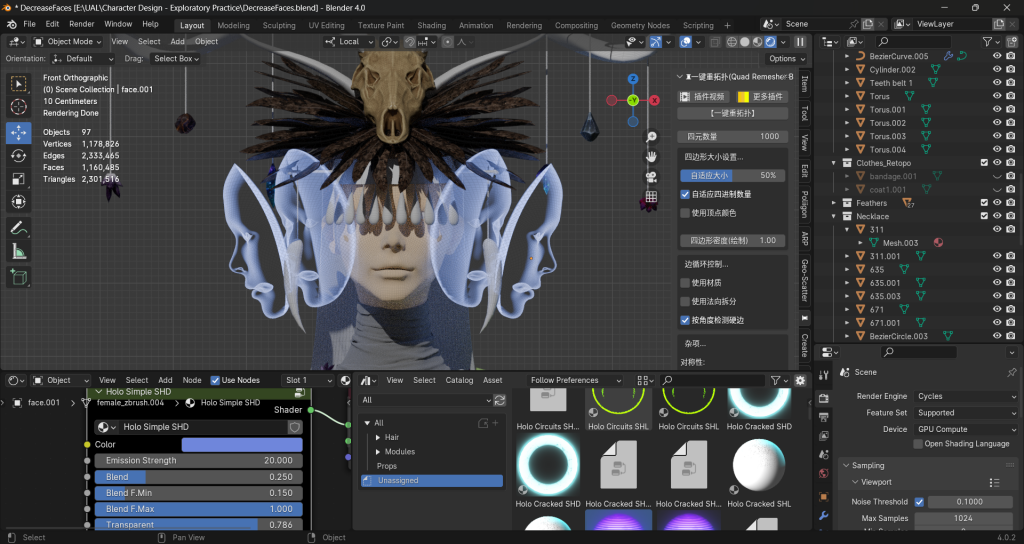This screenshot has height=544, width=1024.
Task: Open the Output properties tab icon
Action: [824, 417]
